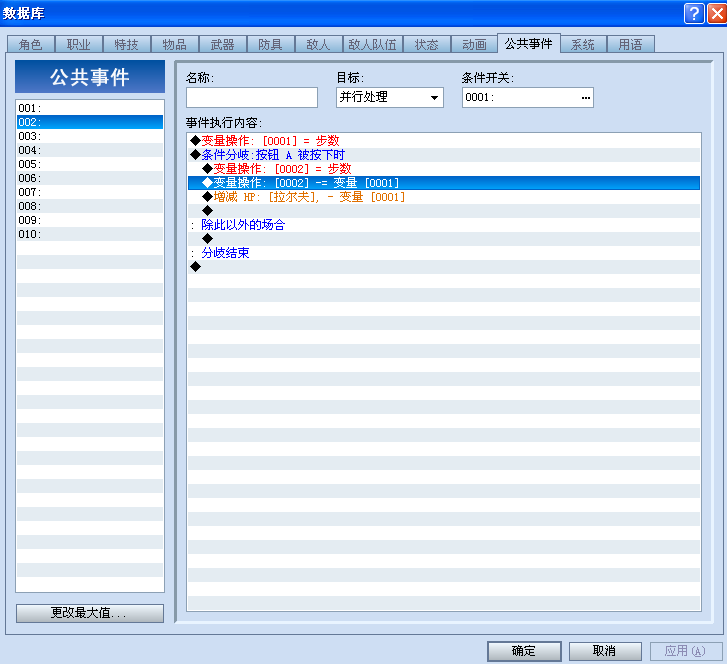Select common event 002 in list

click(x=90, y=122)
